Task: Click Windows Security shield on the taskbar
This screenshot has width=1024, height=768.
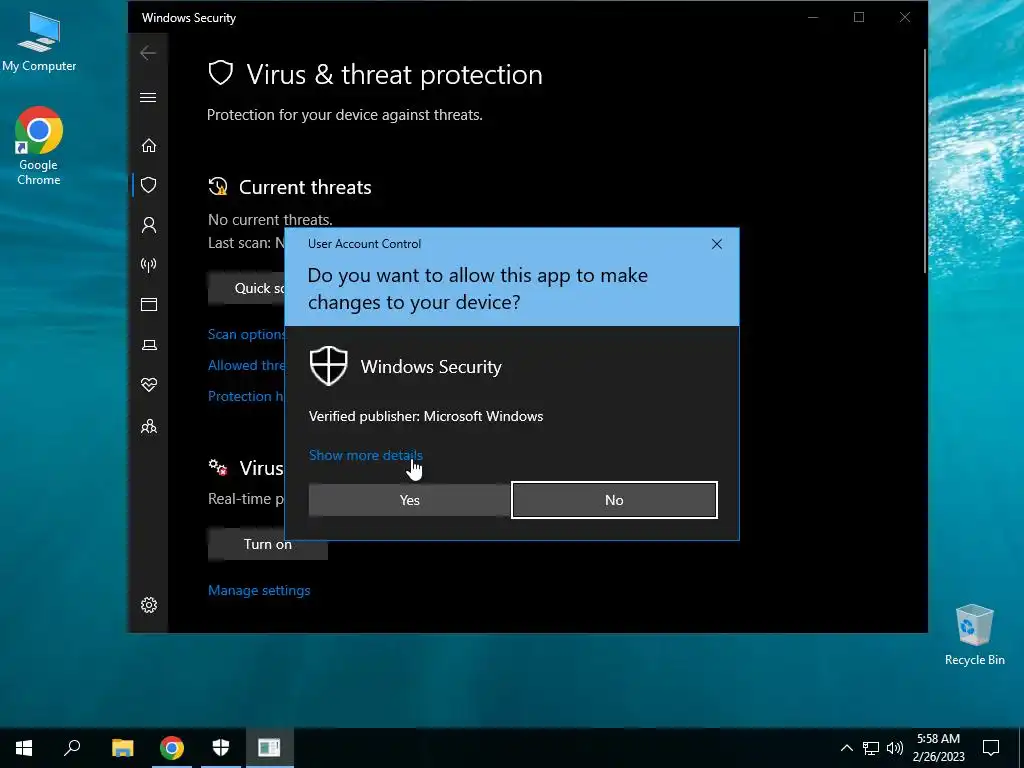Action: pos(221,748)
